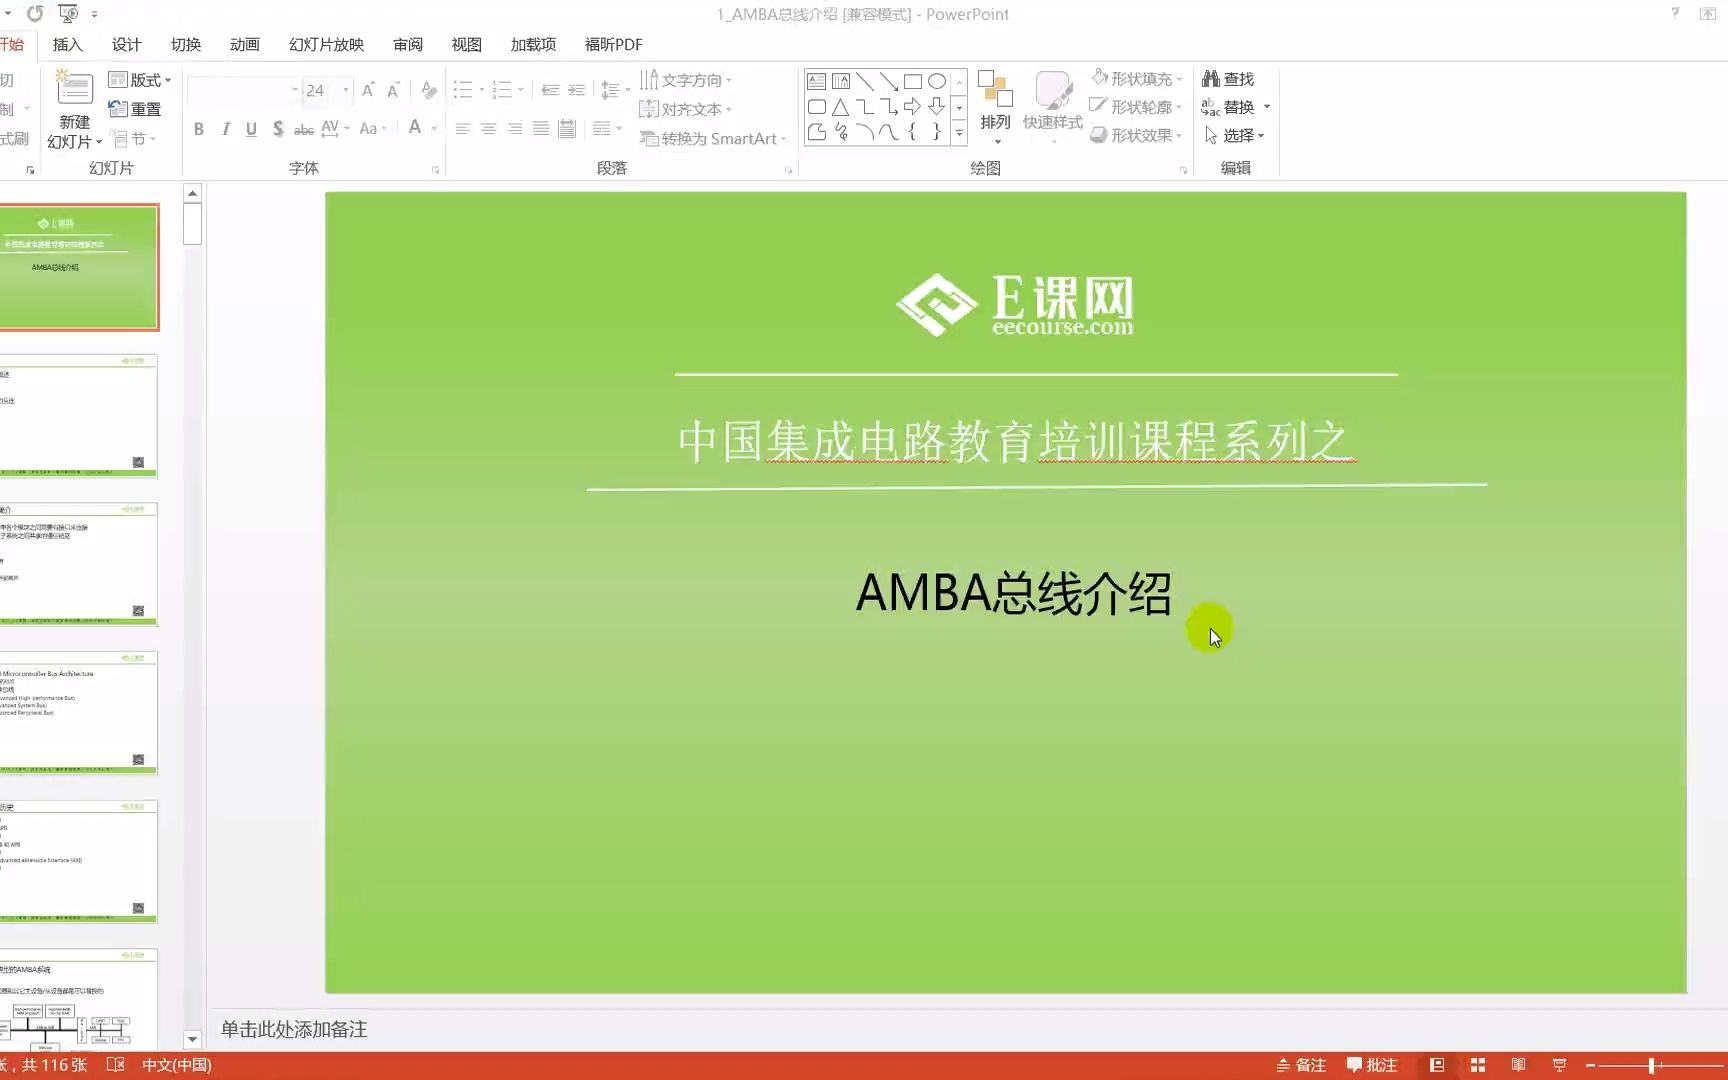Open the Align Text (对齐文本) dropdown
Image resolution: width=1728 pixels, height=1080 pixels.
click(686, 109)
